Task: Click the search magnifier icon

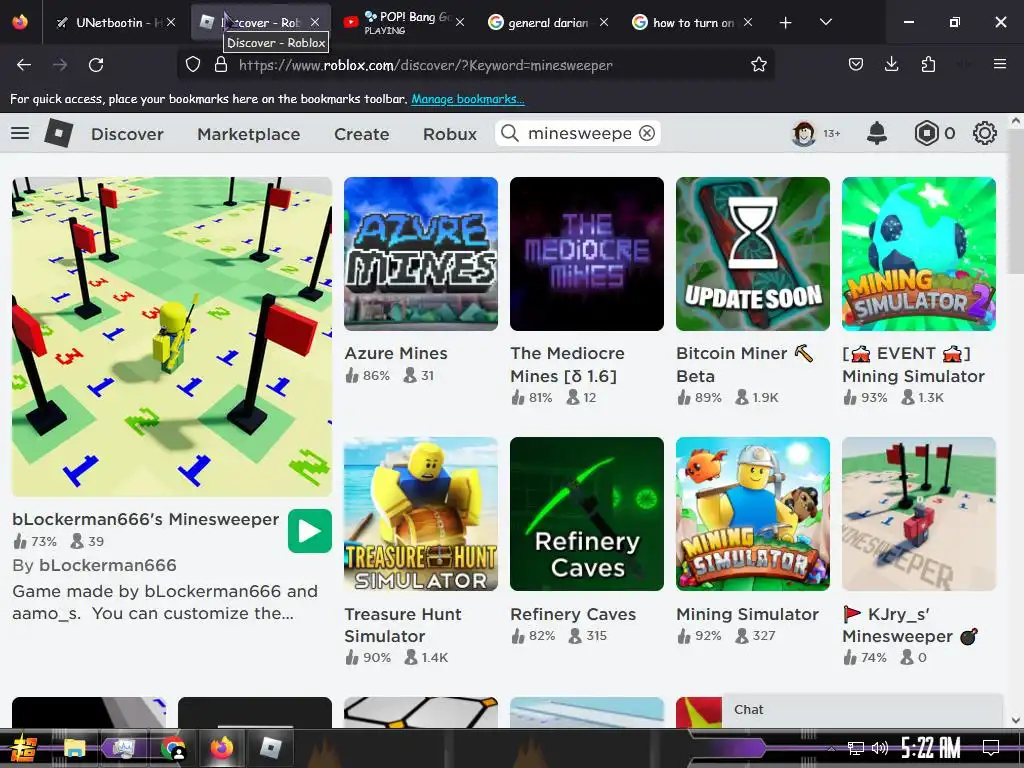Action: (510, 133)
